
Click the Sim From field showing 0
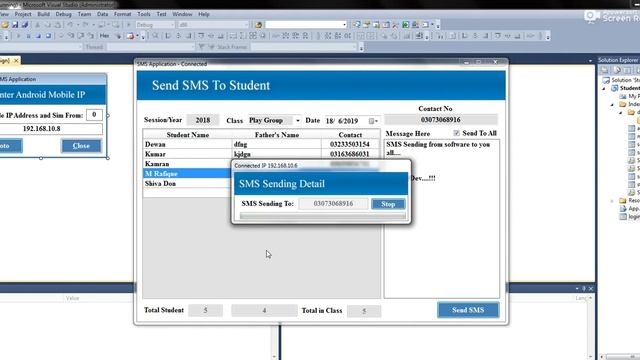pos(94,115)
